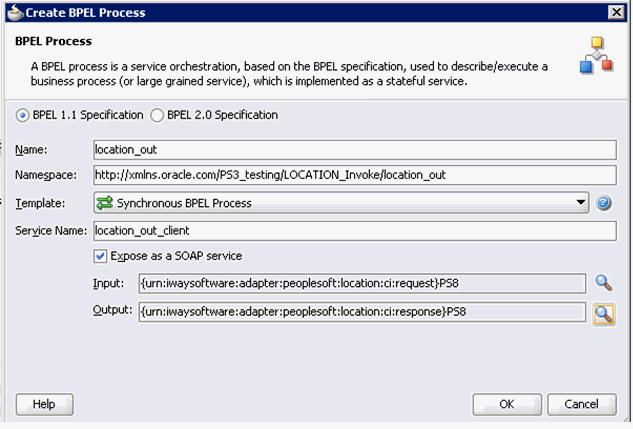Select BPEL 2.0 Specification radio button

157,115
